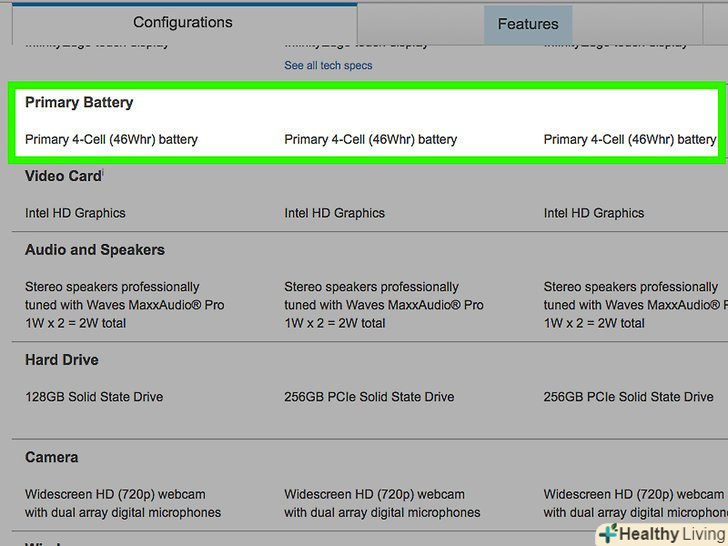Click the Camera section heading
Viewport: 728px width, 546px height.
tap(51, 457)
